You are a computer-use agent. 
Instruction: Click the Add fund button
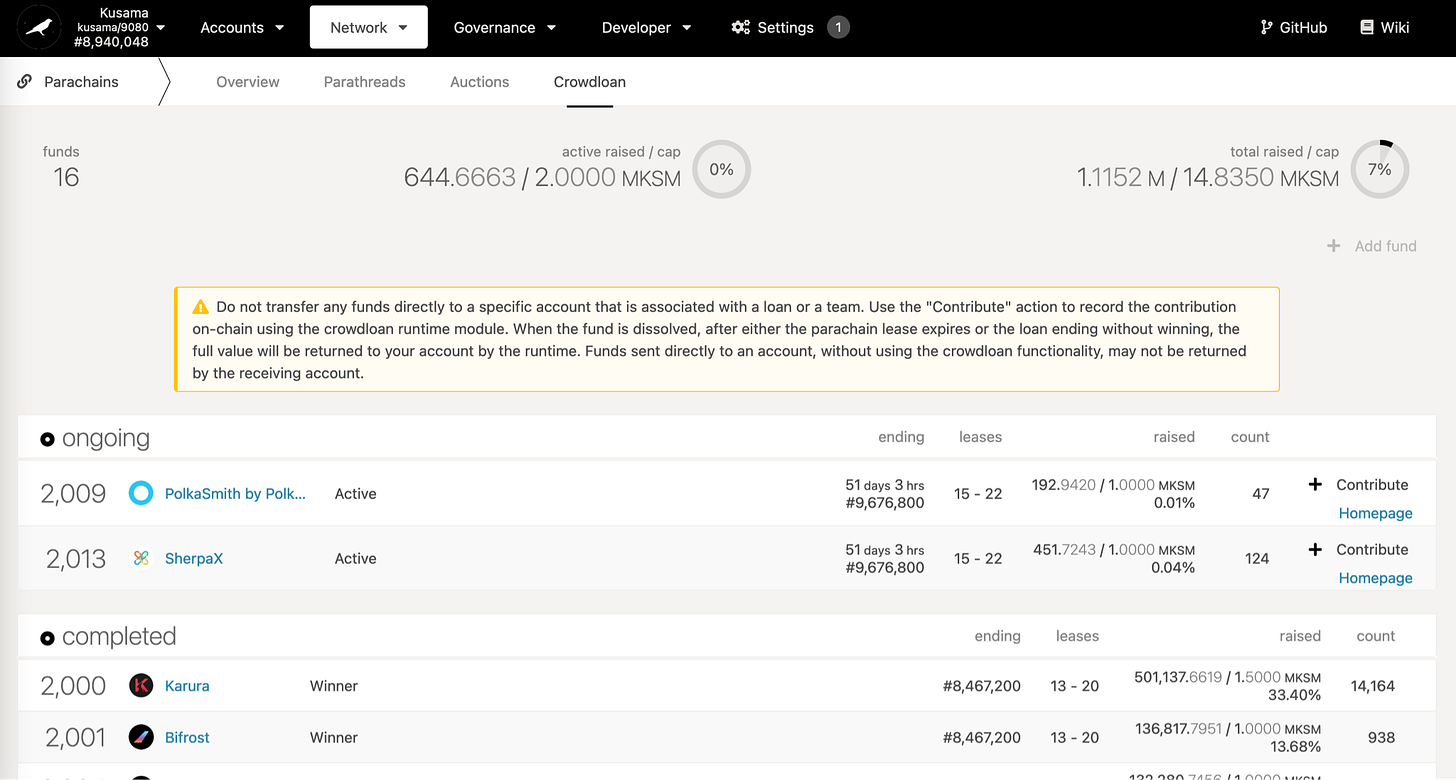[1371, 246]
